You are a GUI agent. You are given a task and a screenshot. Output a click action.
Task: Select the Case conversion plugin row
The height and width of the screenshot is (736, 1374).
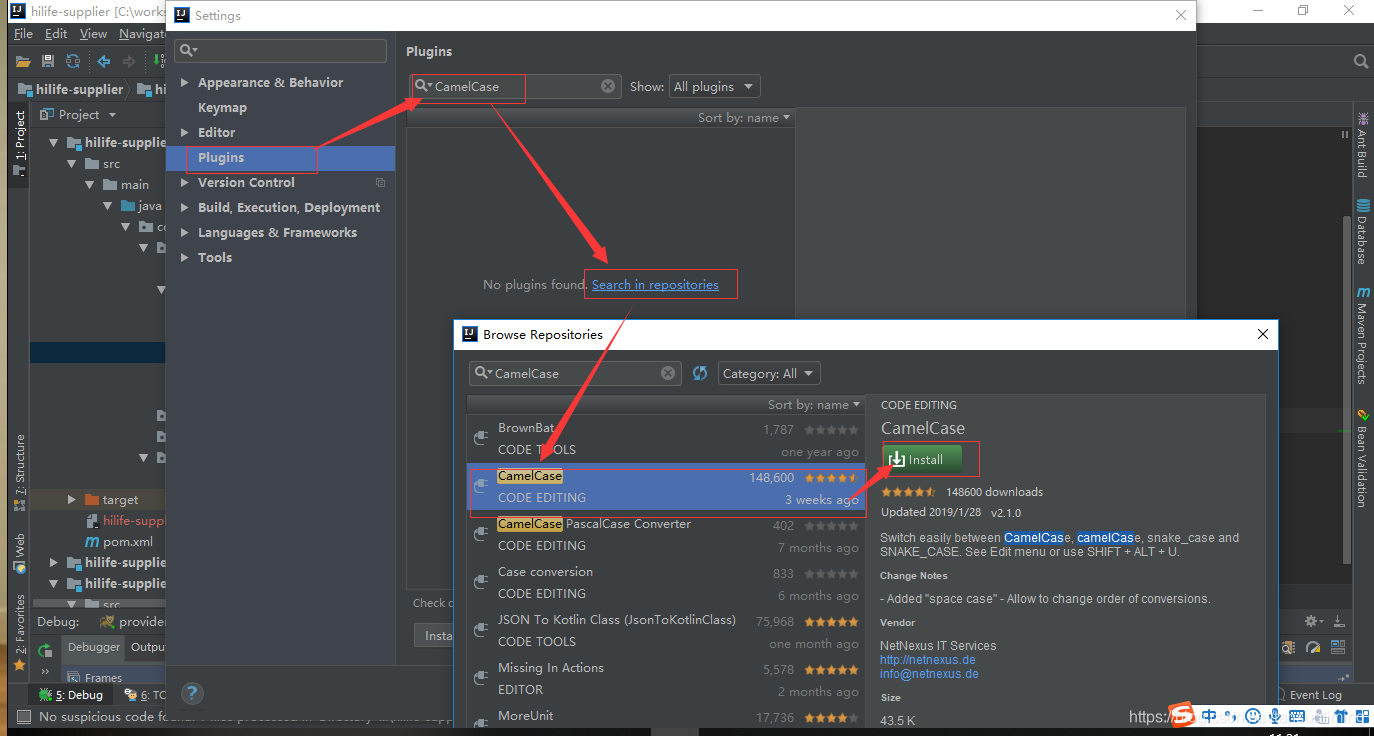[x=666, y=583]
